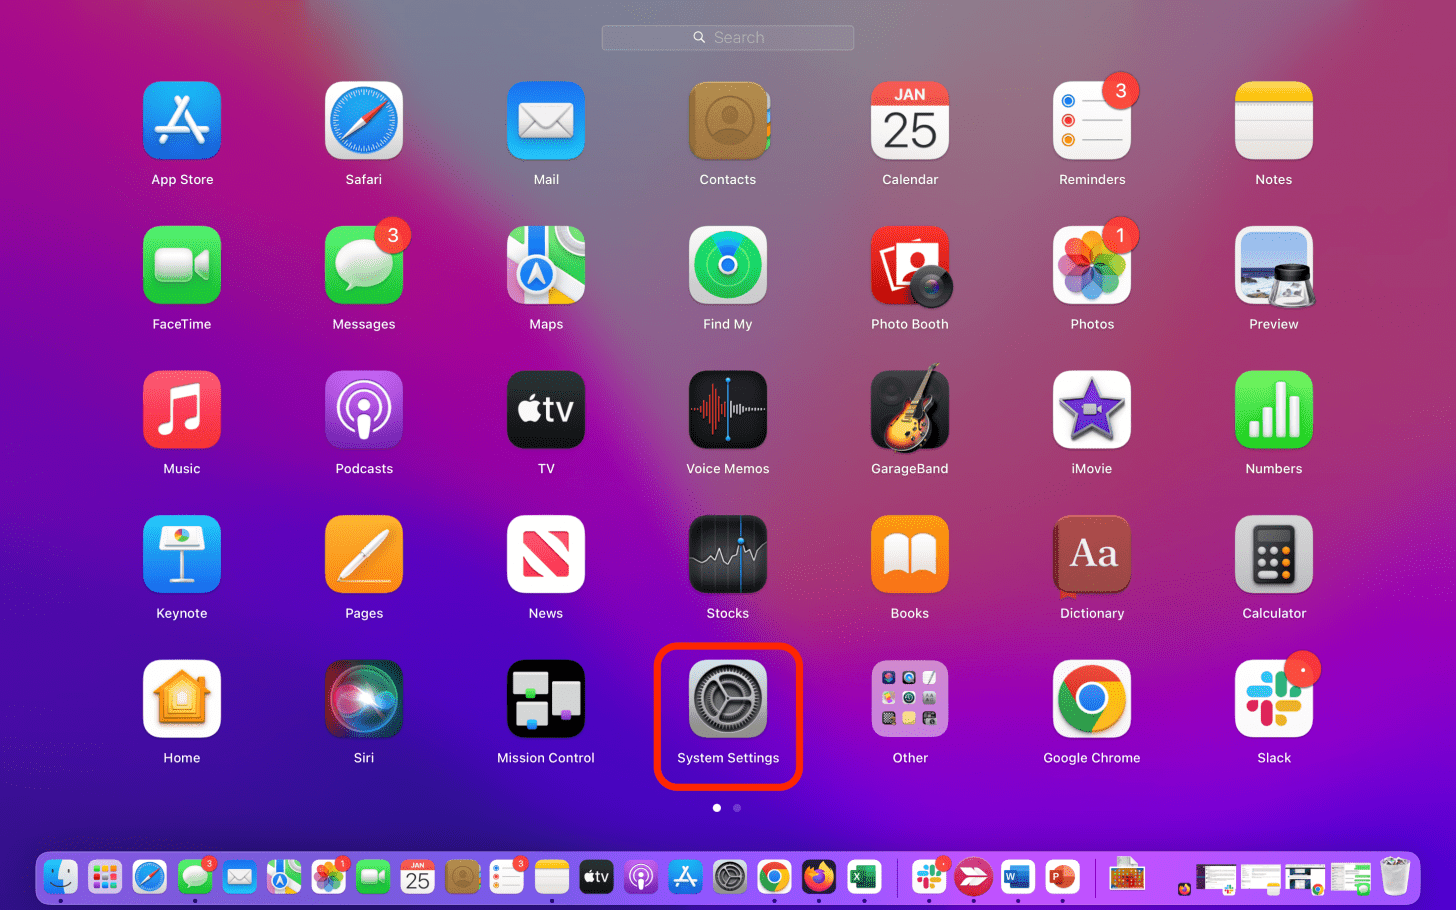Activate Siri from Launchpad
Screen dimensions: 1456x910
pos(364,698)
